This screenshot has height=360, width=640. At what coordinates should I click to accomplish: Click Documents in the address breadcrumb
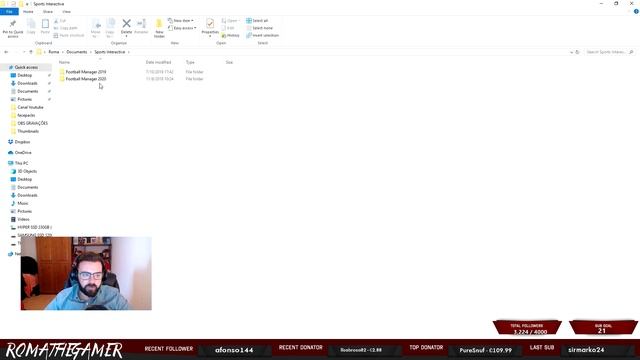(x=77, y=52)
